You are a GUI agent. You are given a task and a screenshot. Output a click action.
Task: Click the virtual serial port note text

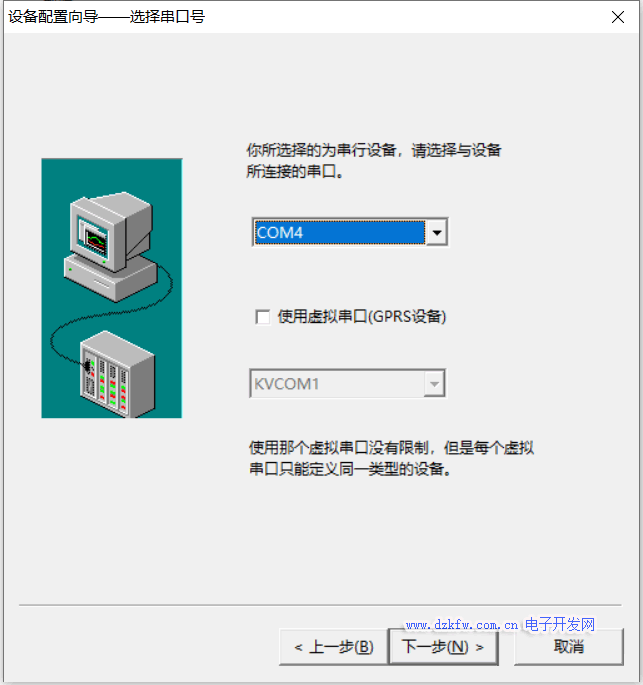click(x=391, y=458)
